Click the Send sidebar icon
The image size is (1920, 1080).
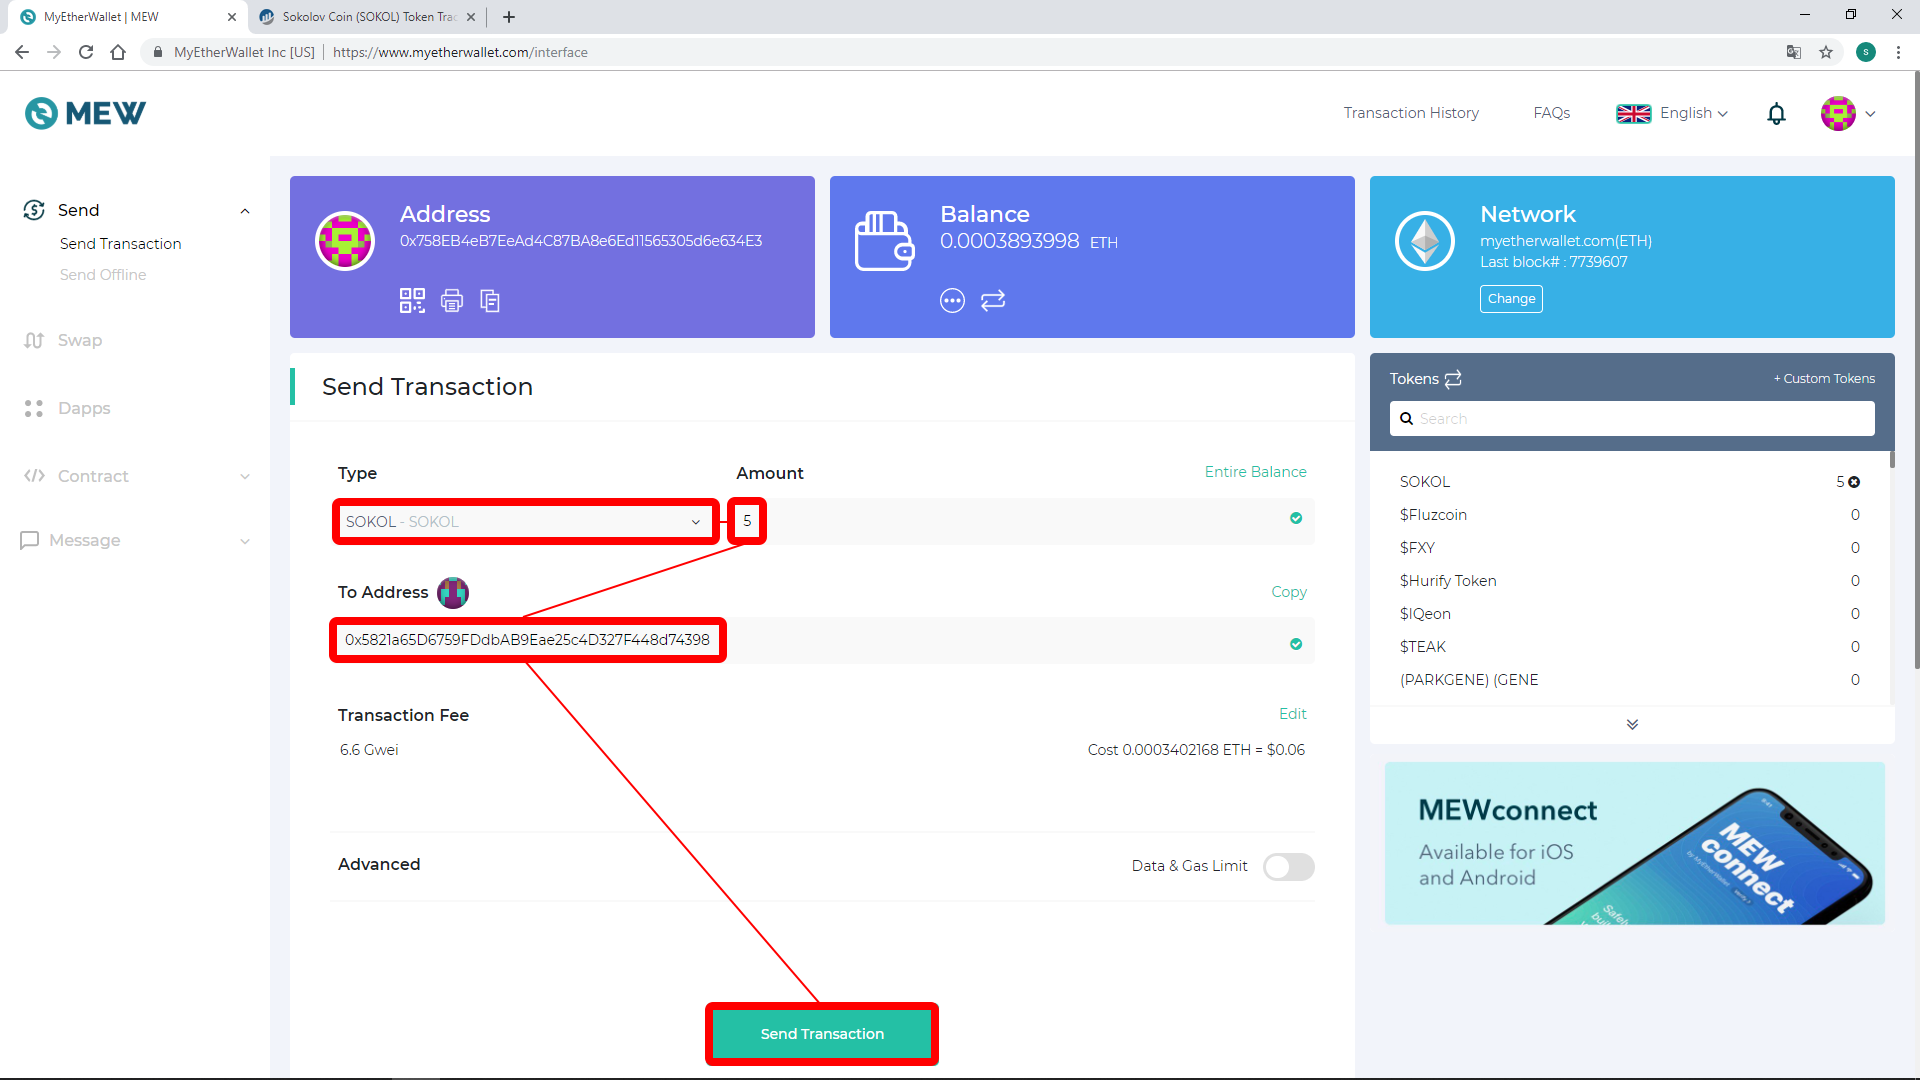click(x=34, y=210)
